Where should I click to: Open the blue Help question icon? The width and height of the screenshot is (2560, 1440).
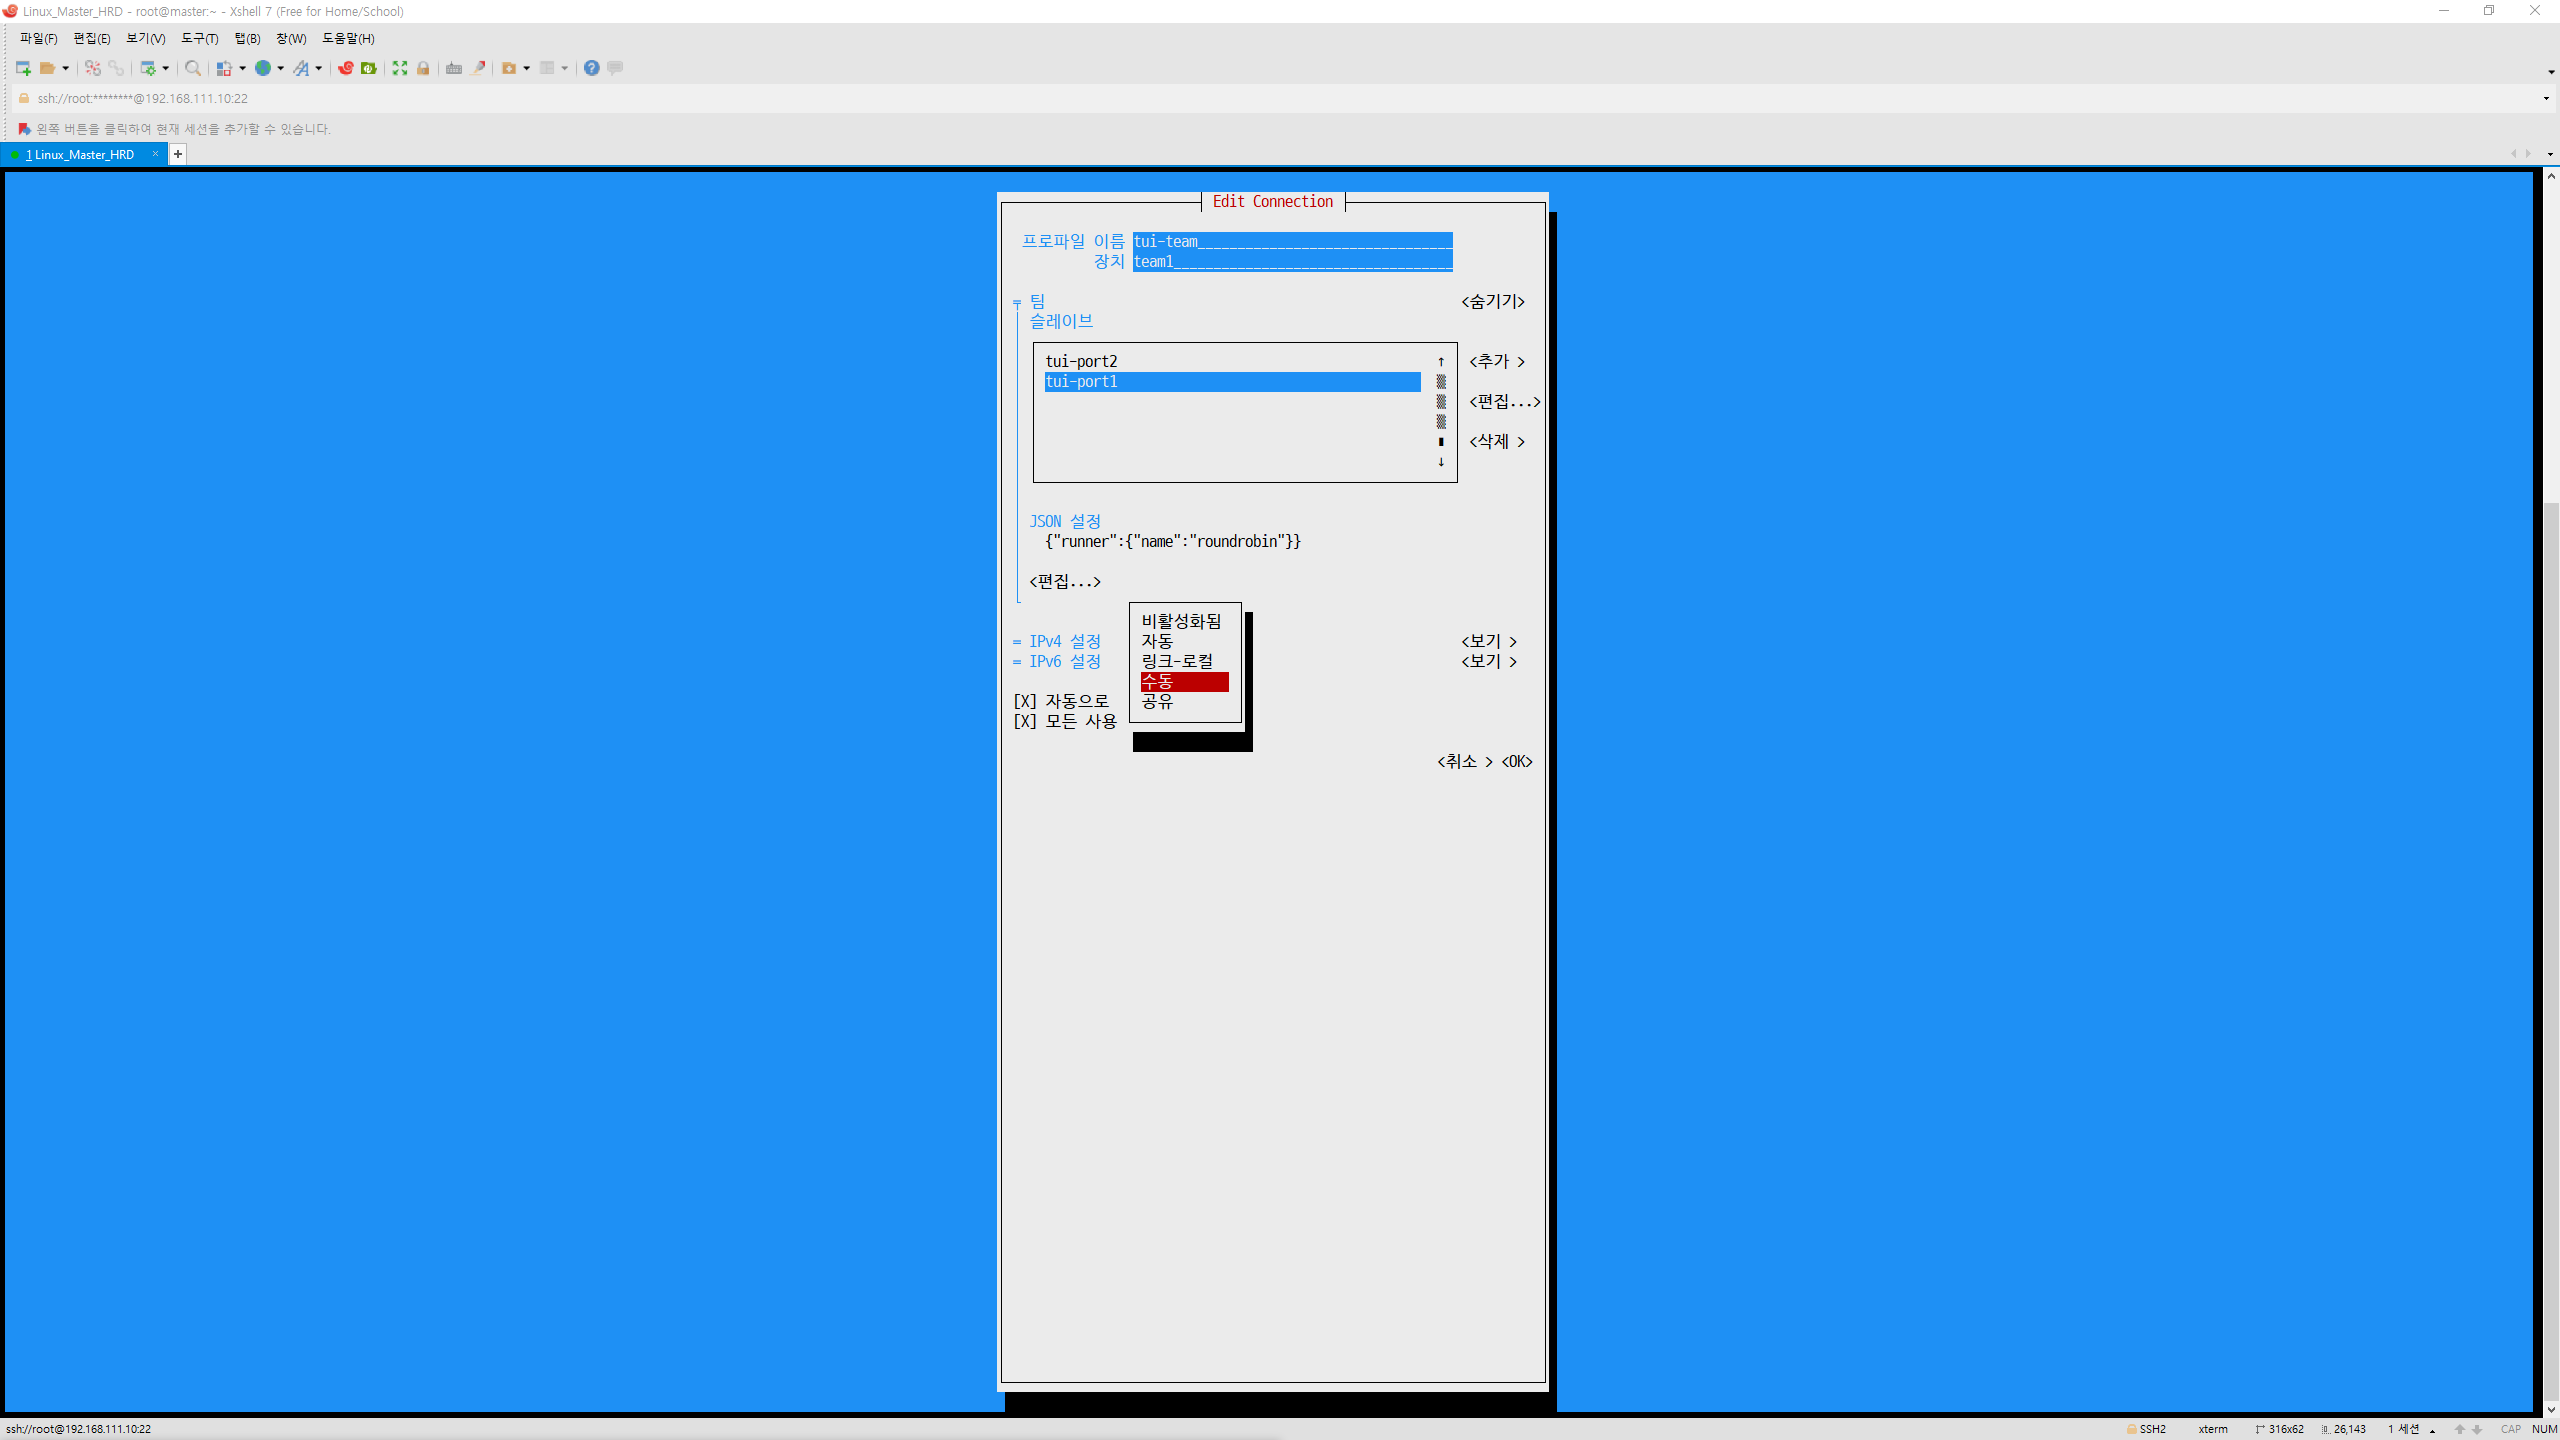592,68
